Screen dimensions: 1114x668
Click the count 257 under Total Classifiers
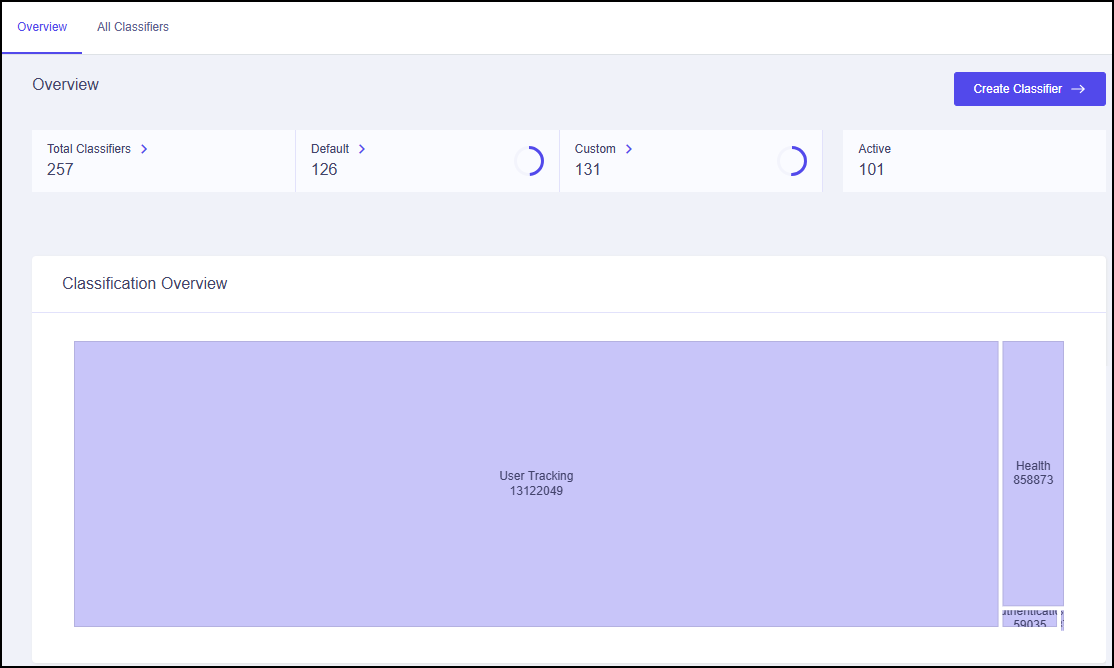pyautogui.click(x=60, y=169)
